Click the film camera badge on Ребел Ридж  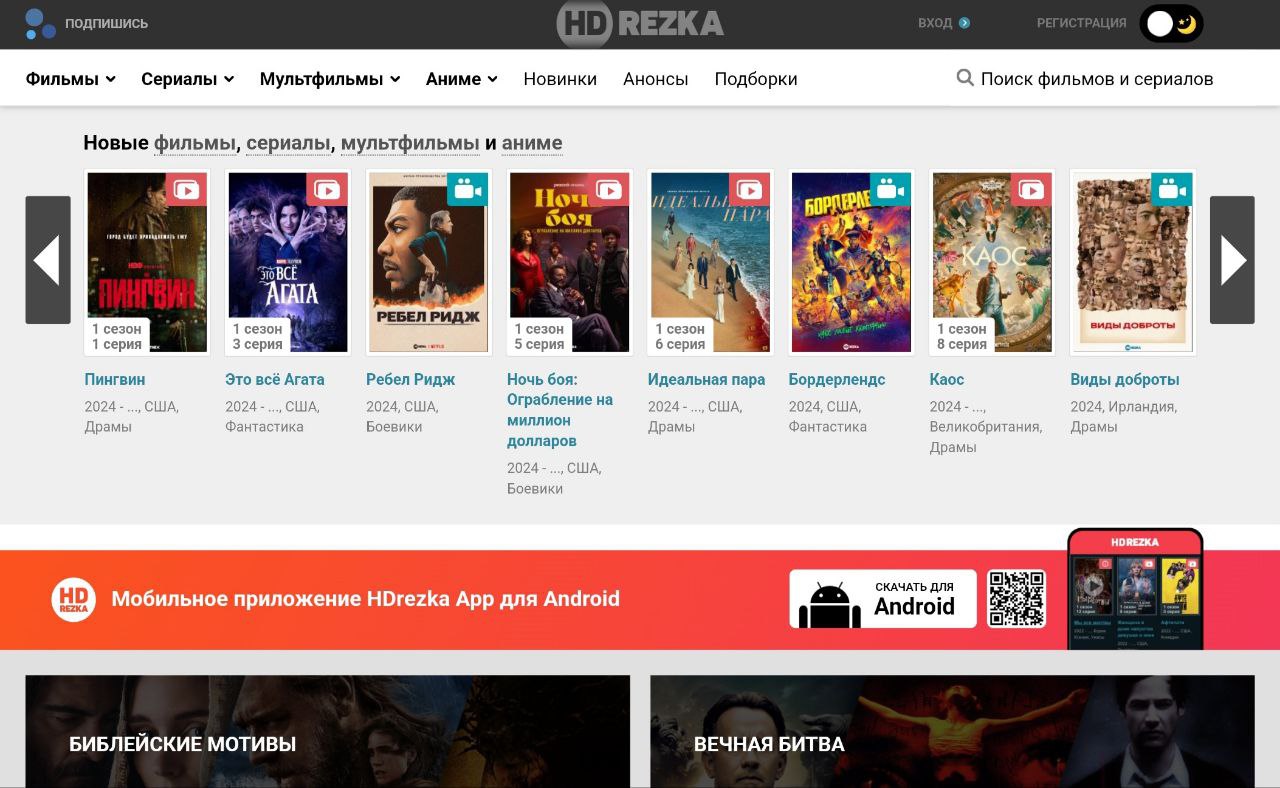[467, 190]
